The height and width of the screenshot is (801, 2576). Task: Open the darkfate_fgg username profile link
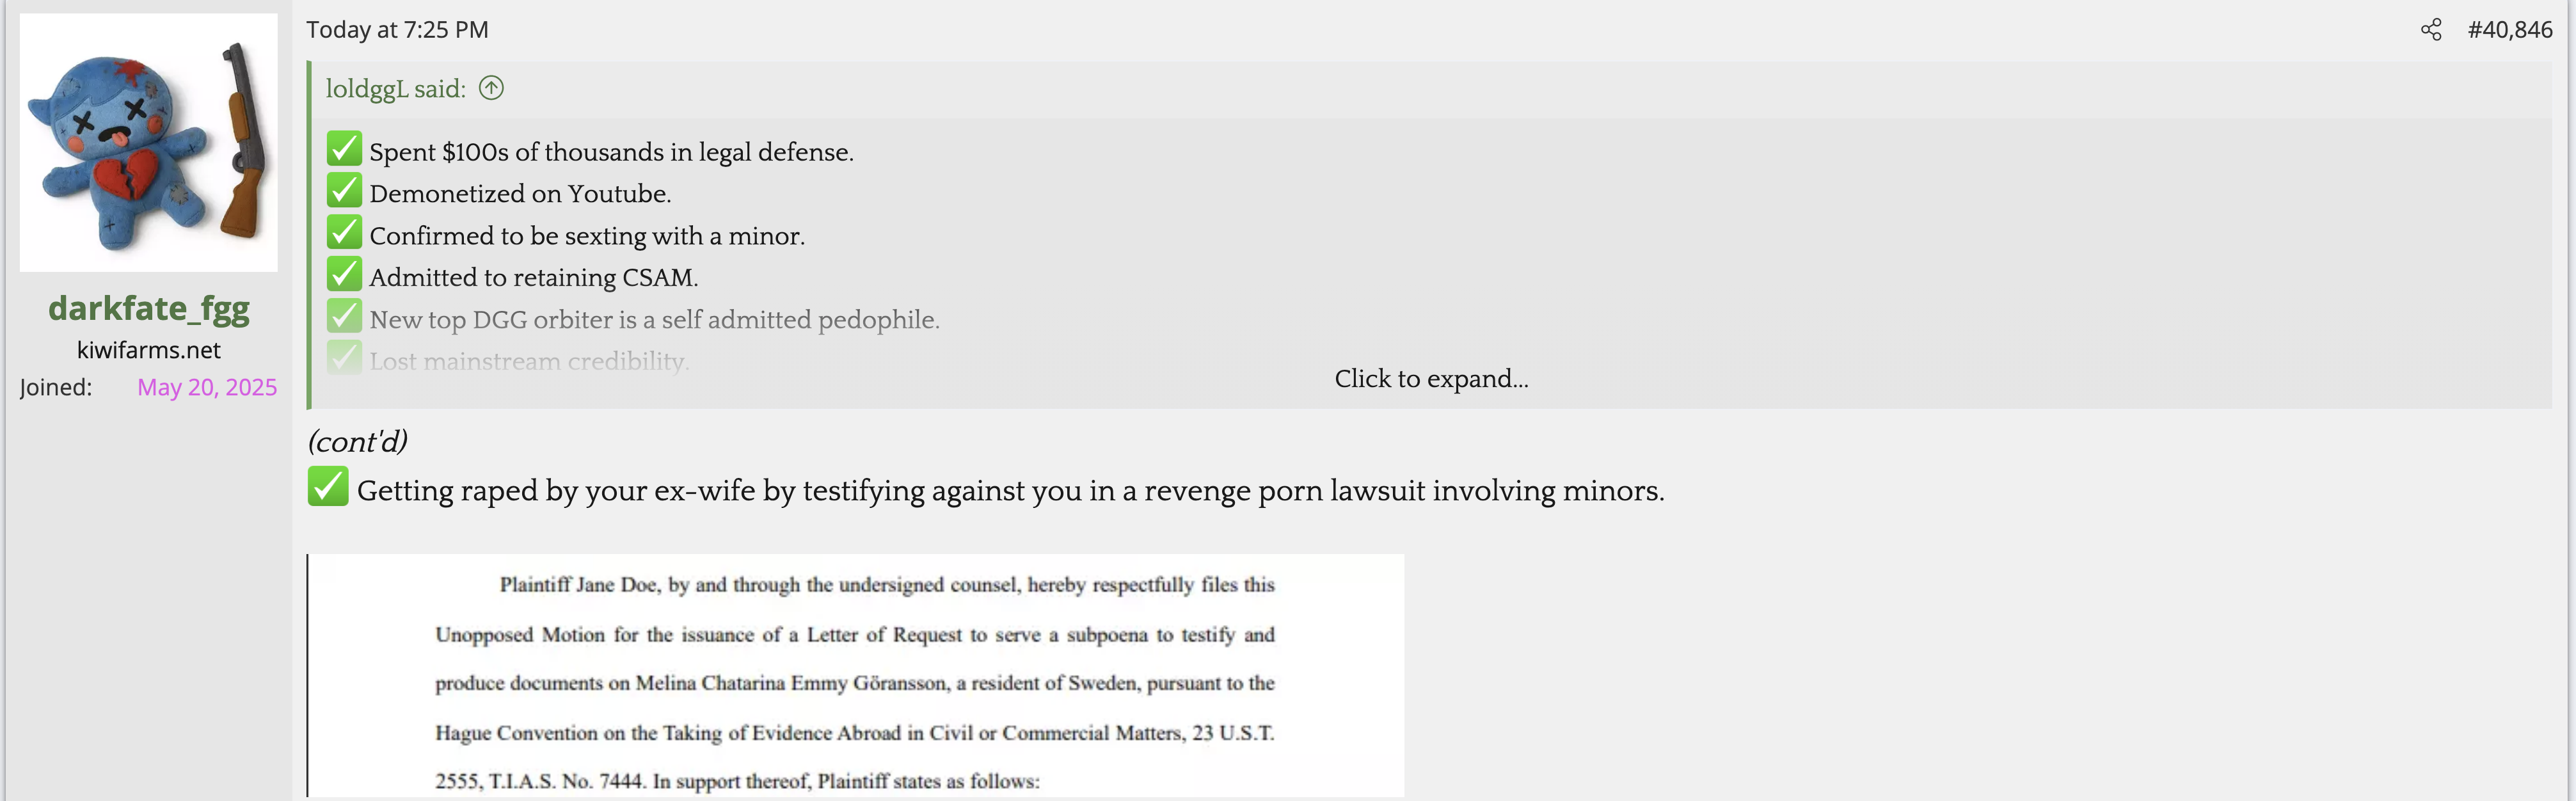[x=149, y=308]
